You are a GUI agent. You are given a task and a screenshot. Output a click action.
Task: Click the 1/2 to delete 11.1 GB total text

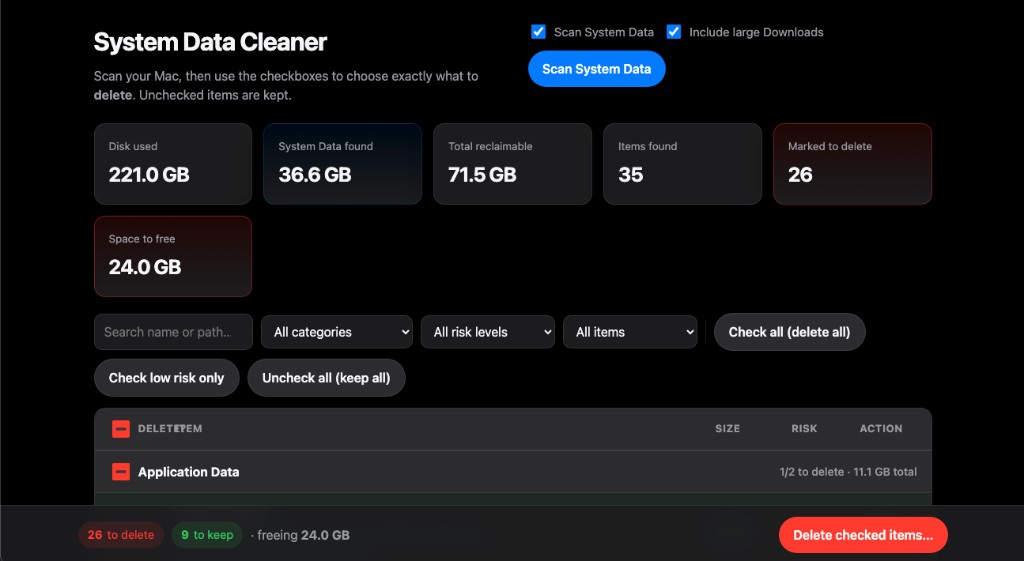pos(848,472)
